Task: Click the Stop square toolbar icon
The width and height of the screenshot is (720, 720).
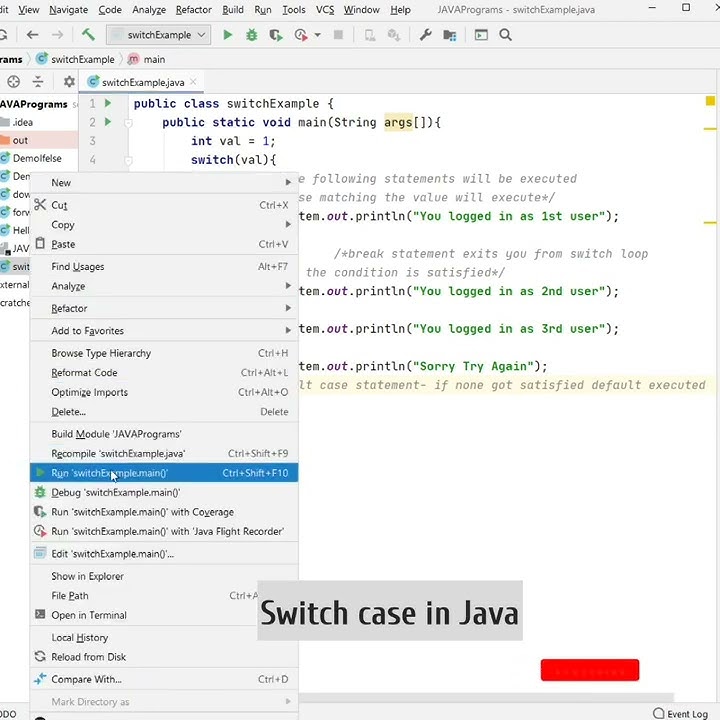Action: (338, 35)
